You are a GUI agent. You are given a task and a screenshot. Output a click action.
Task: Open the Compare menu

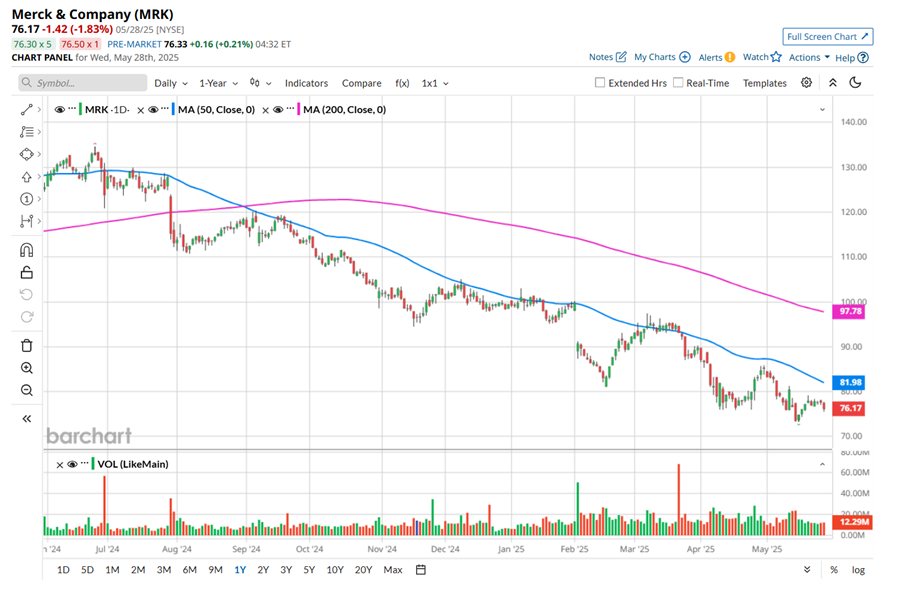point(362,83)
